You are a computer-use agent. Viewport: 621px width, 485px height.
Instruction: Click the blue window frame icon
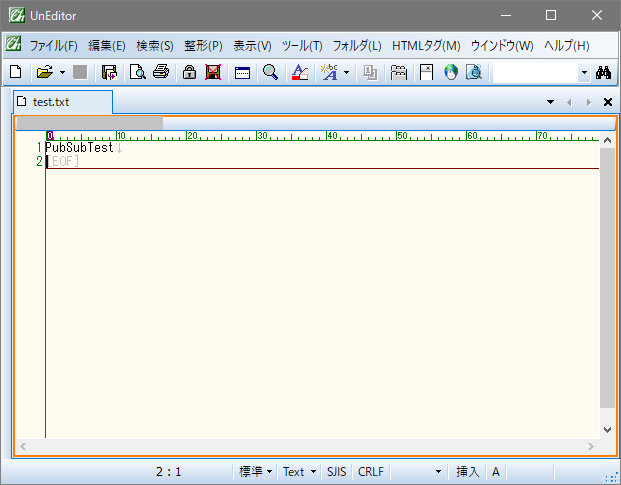(x=242, y=72)
